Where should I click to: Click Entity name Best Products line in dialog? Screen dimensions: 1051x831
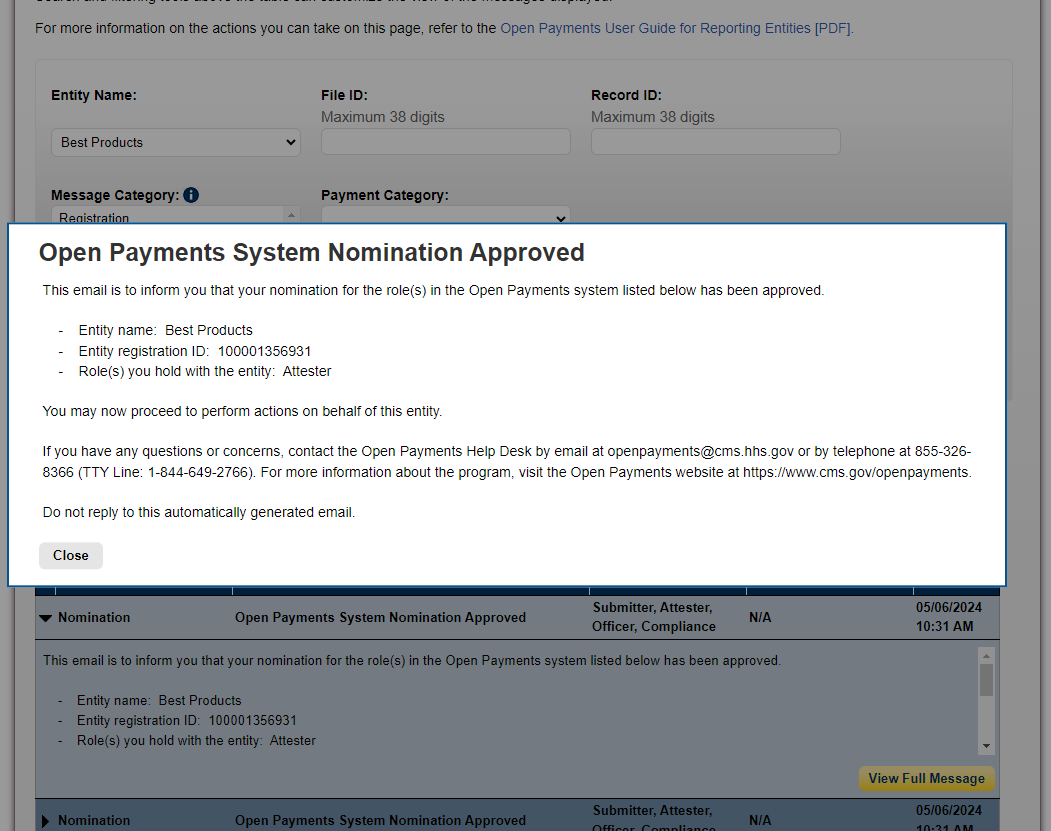pyautogui.click(x=166, y=330)
